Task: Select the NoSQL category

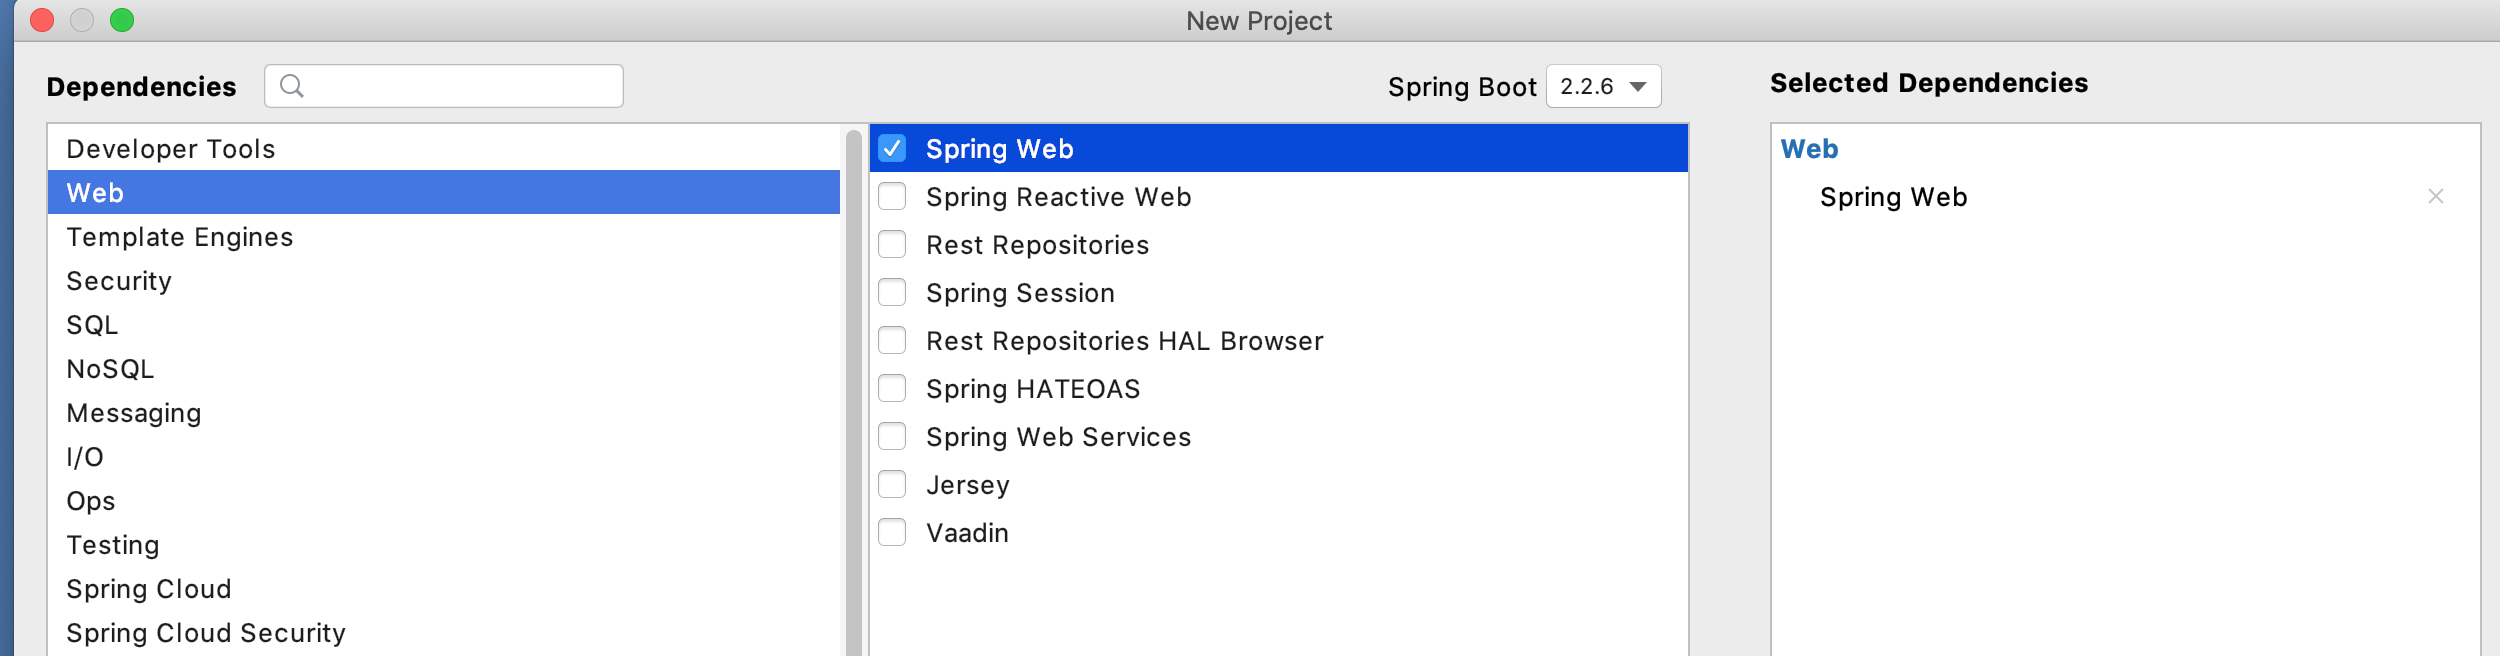Action: [110, 369]
